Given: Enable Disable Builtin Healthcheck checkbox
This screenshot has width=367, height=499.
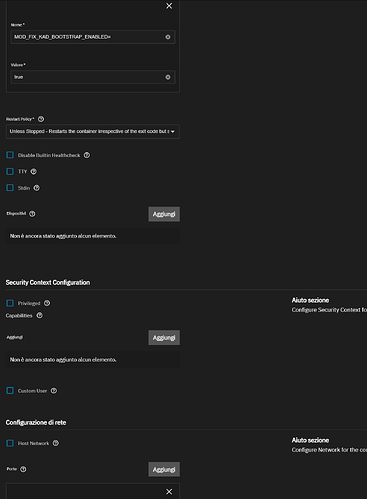Looking at the screenshot, I should coord(10,155).
